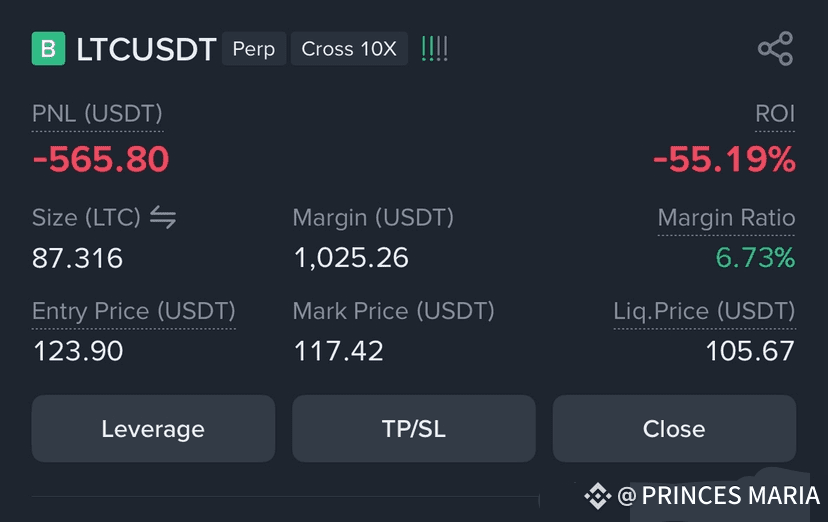
Task: Tap the 1,025.26 margin value
Action: [351, 258]
